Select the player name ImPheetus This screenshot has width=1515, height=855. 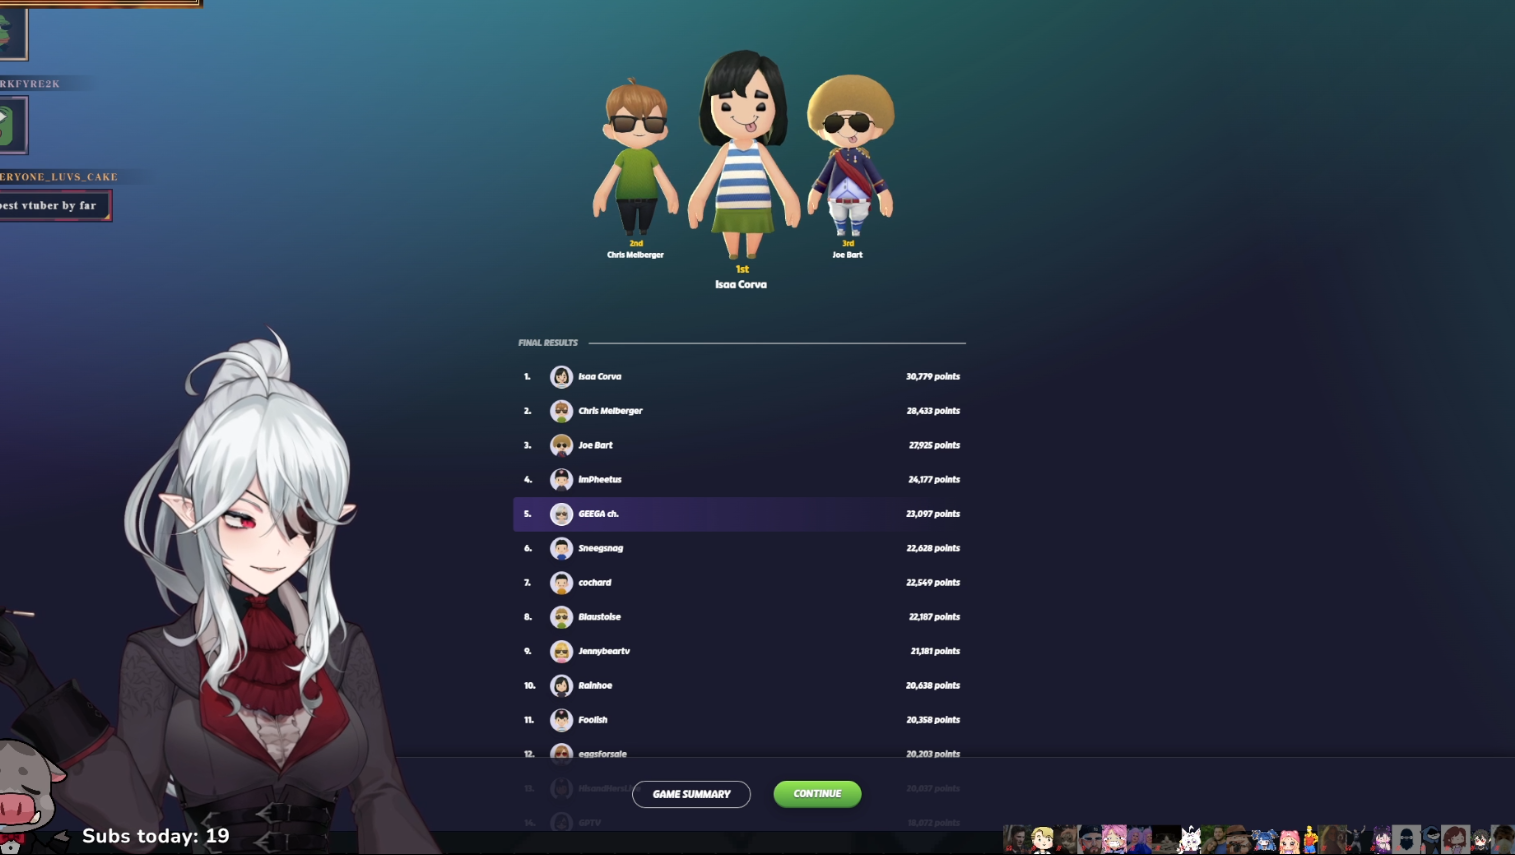click(600, 480)
